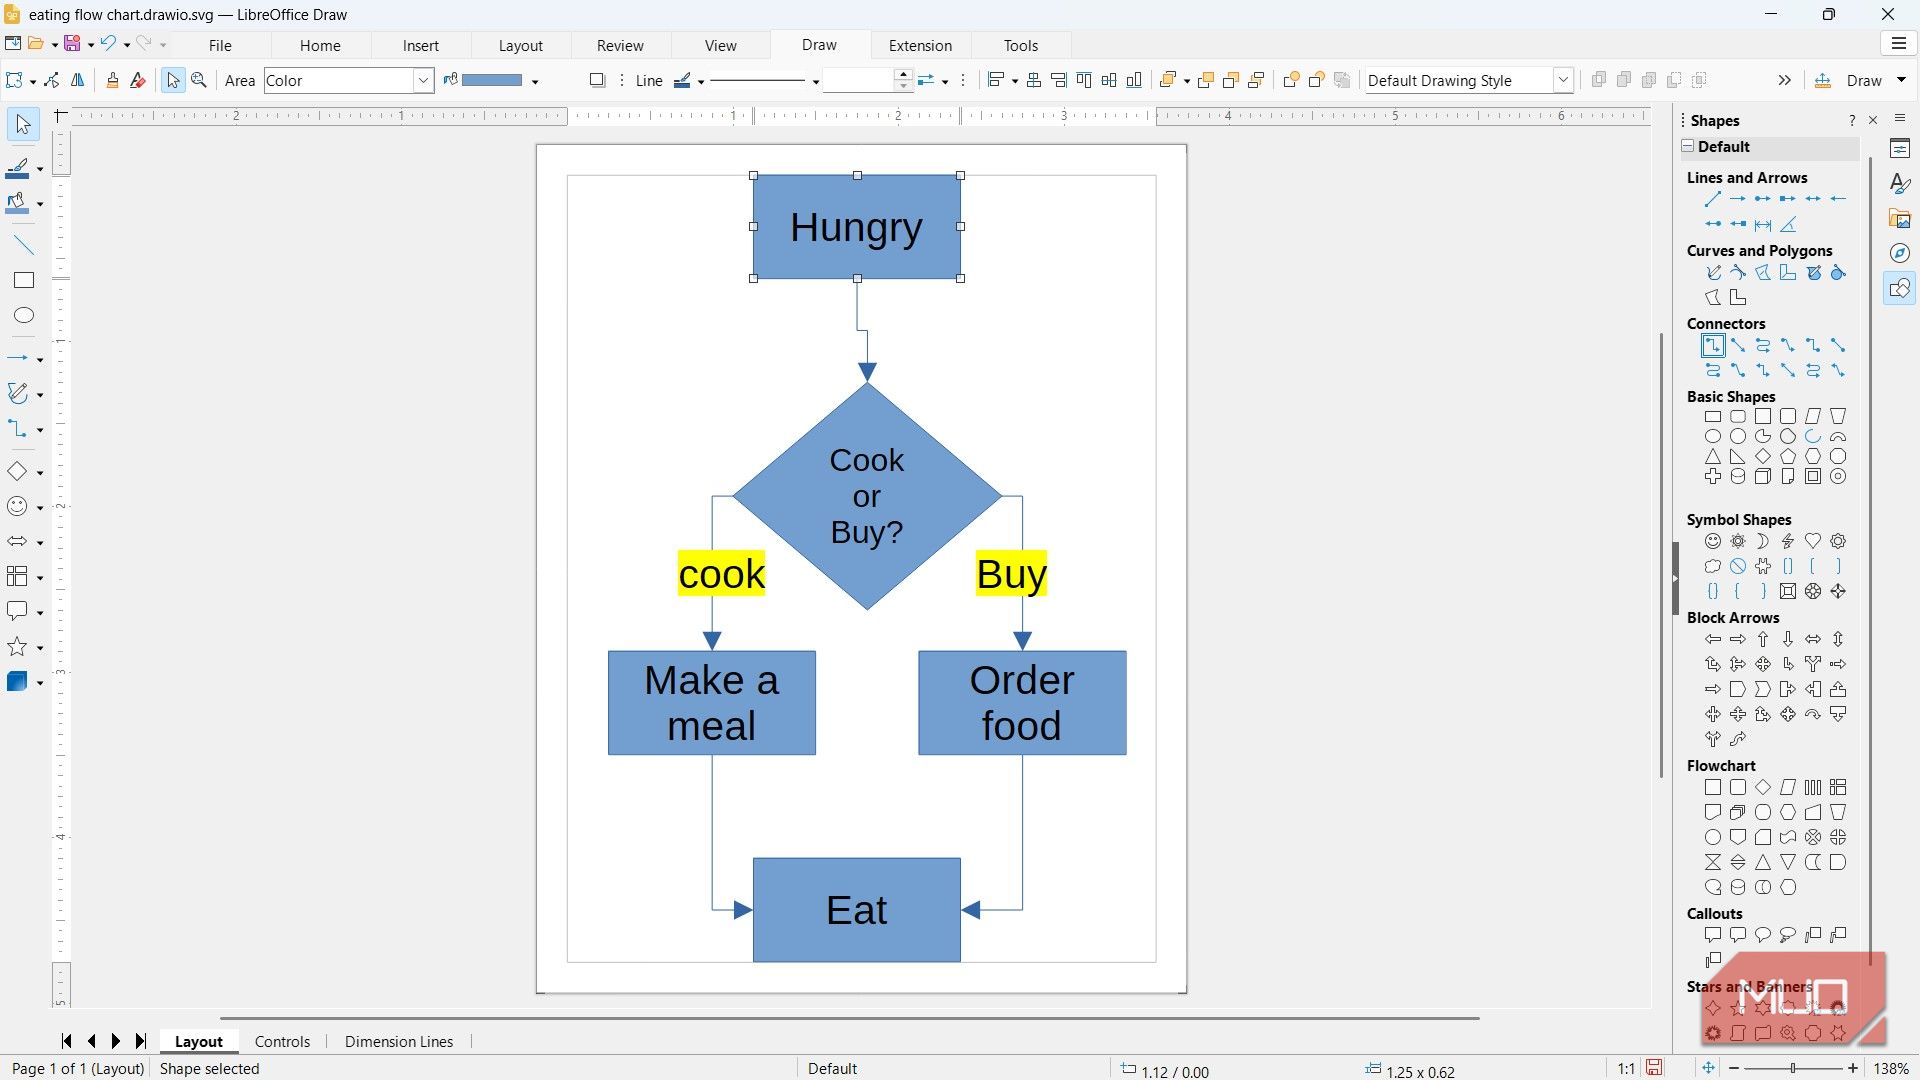Expand the fill color dropdown arrow

click(x=536, y=81)
